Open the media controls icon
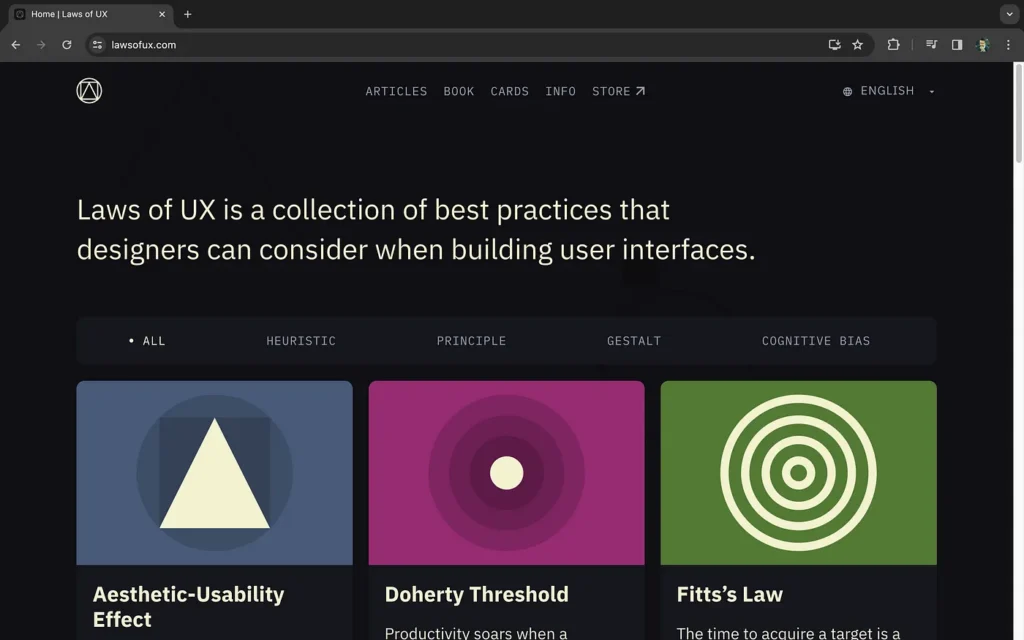 (x=931, y=45)
